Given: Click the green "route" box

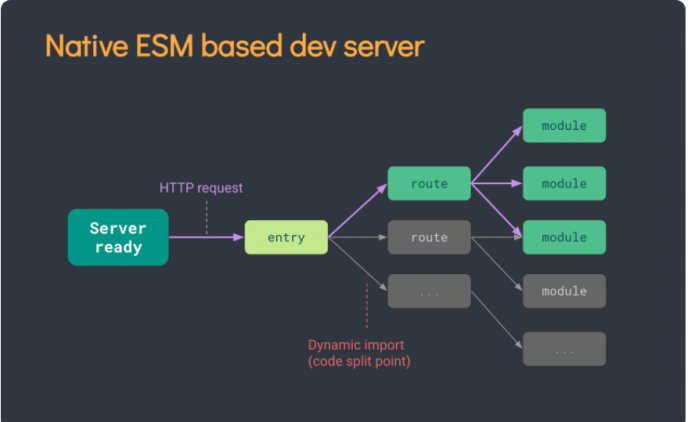Looking at the screenshot, I should pyautogui.click(x=429, y=184).
